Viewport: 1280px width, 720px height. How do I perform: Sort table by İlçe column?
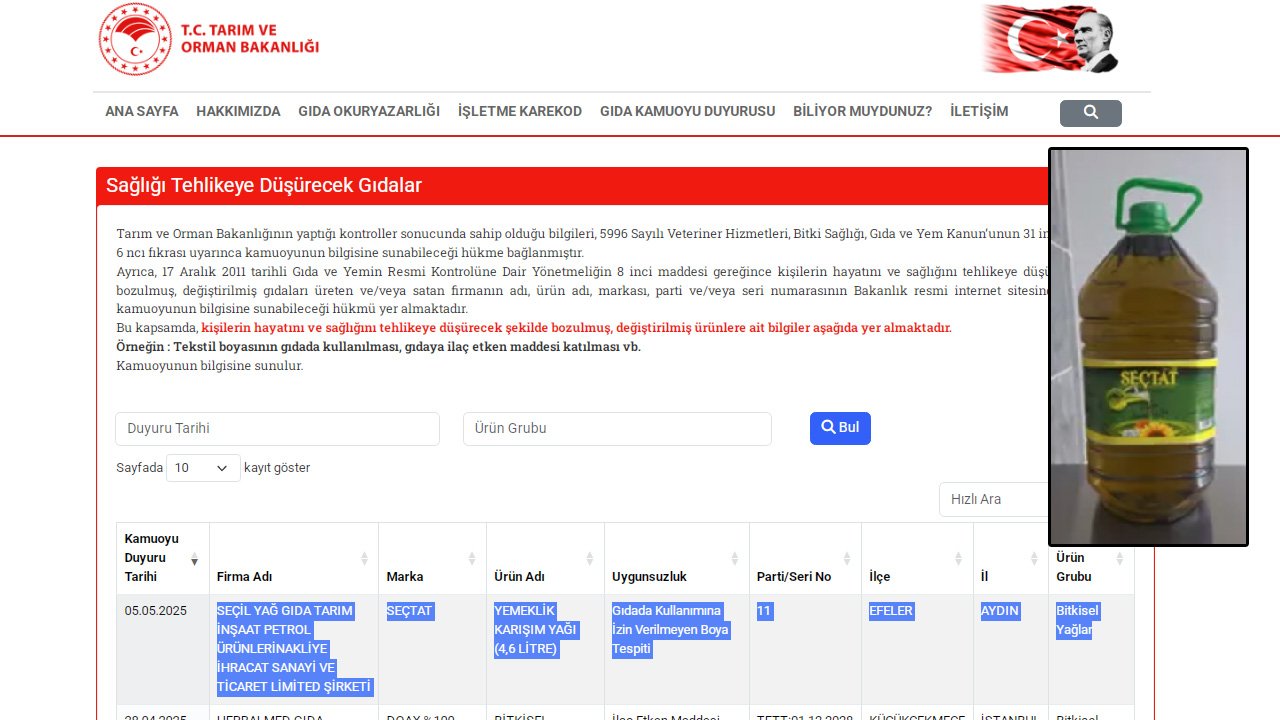pos(918,558)
